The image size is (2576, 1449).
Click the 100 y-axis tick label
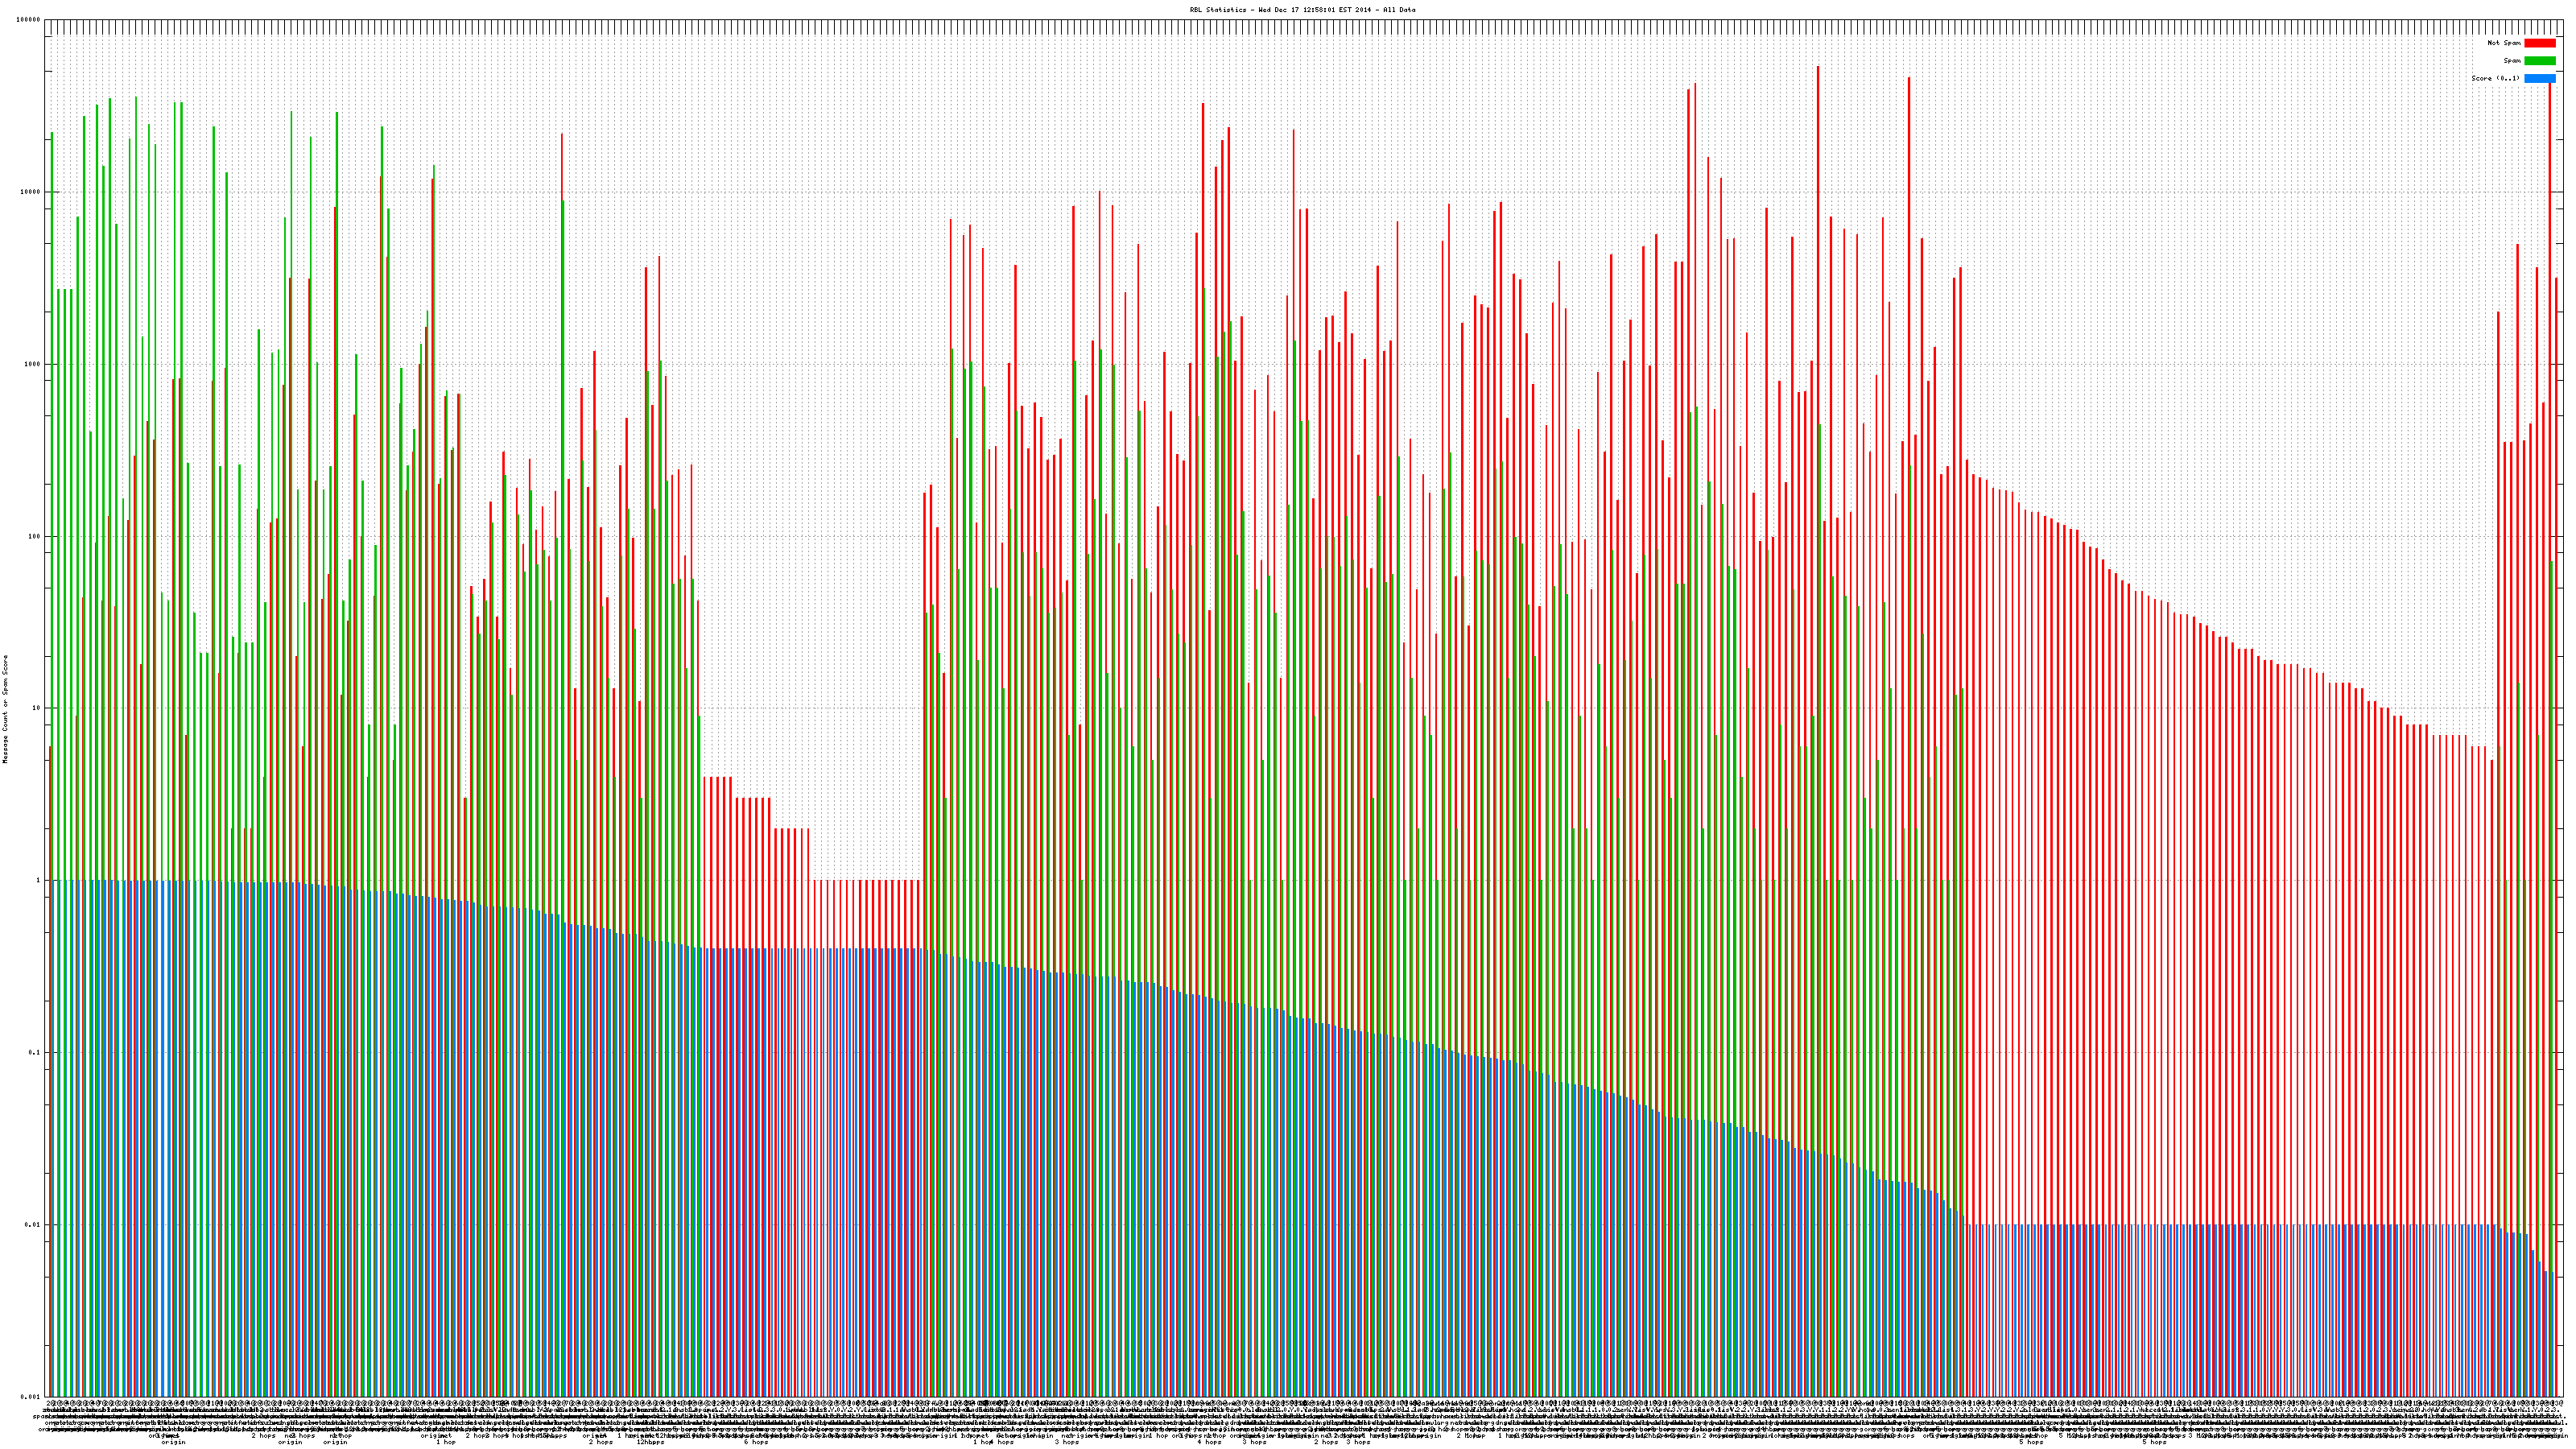pos(35,536)
